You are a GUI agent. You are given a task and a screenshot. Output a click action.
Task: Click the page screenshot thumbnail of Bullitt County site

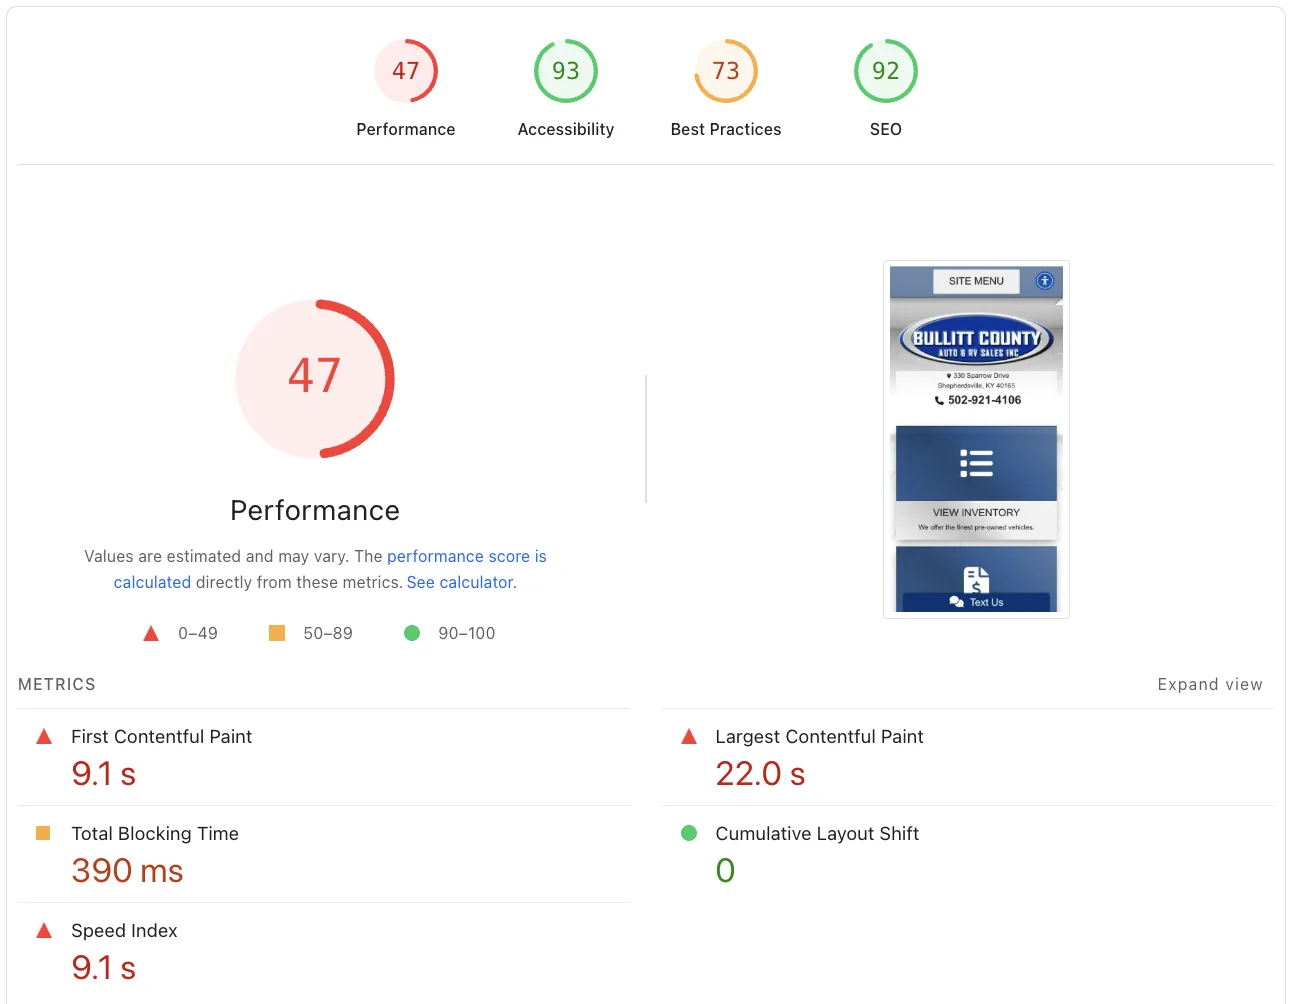[x=976, y=440]
